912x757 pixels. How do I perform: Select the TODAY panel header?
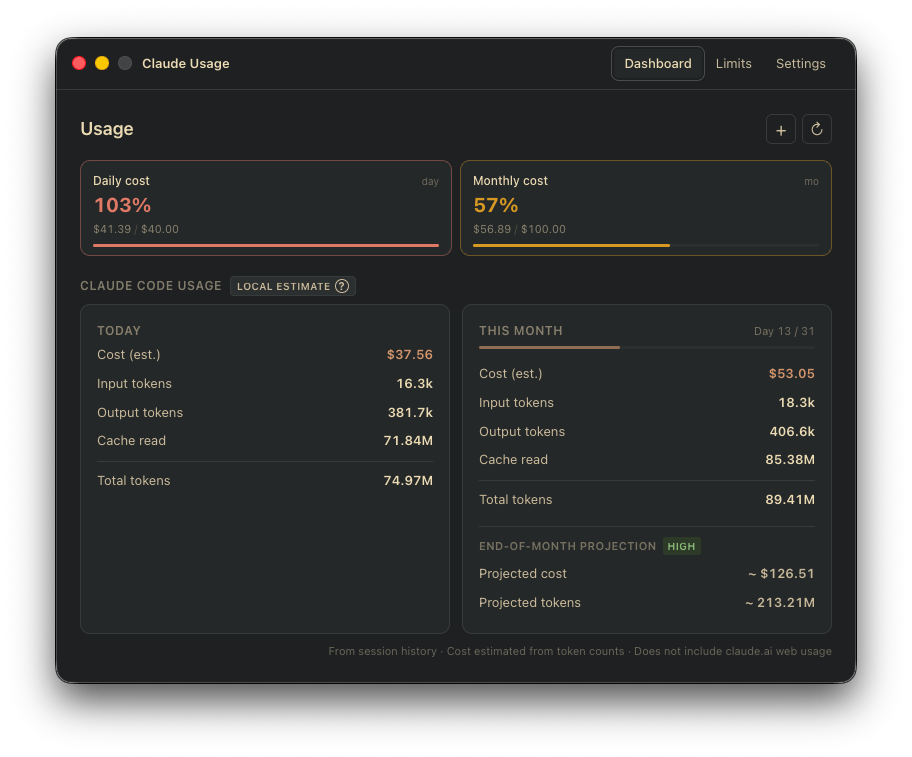click(x=119, y=330)
